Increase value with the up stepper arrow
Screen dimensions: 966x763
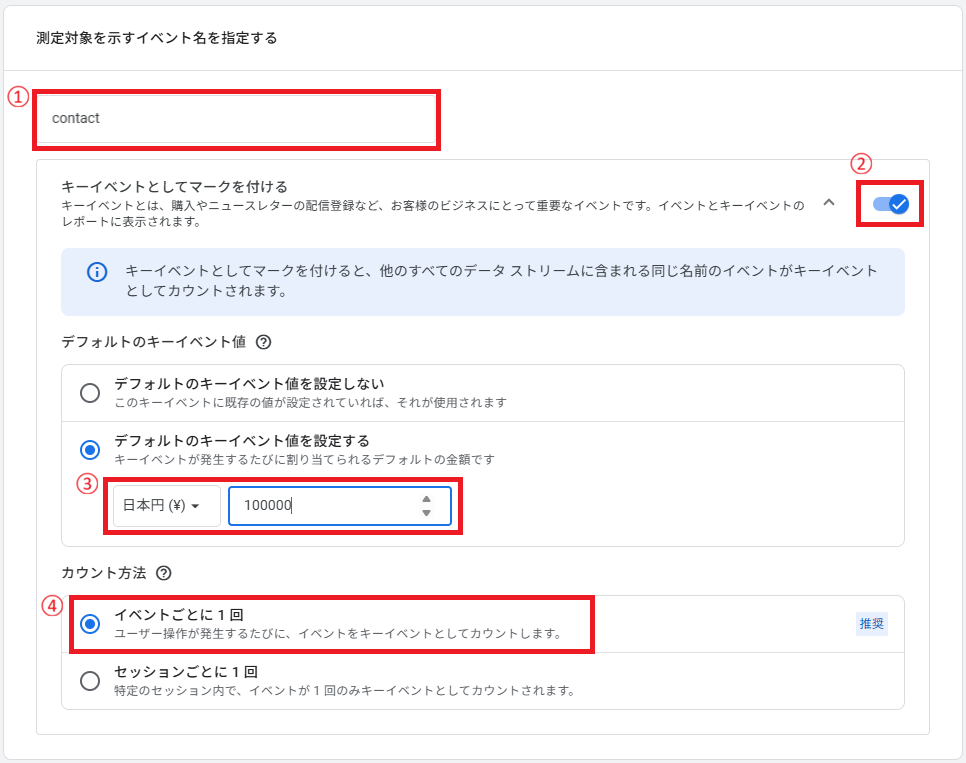[x=426, y=499]
